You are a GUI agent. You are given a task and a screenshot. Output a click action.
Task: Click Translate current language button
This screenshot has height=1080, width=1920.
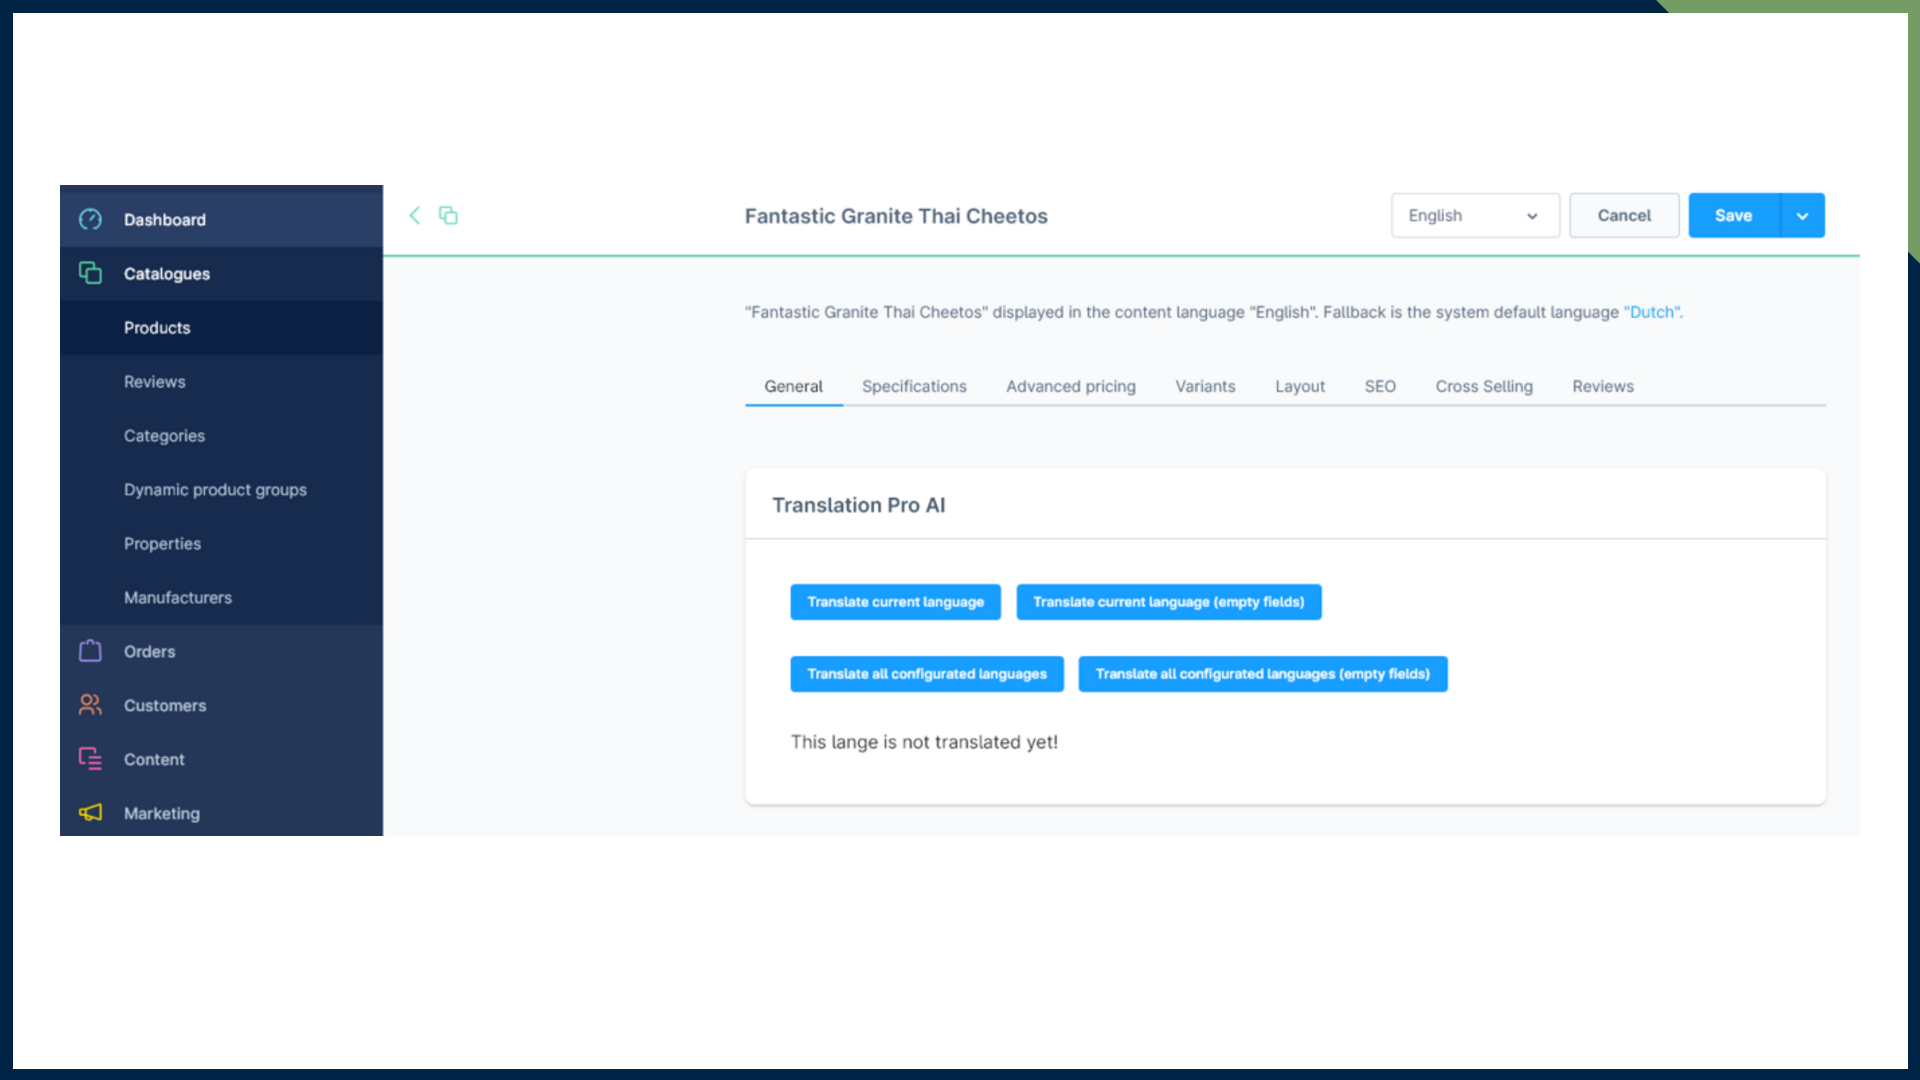895,602
